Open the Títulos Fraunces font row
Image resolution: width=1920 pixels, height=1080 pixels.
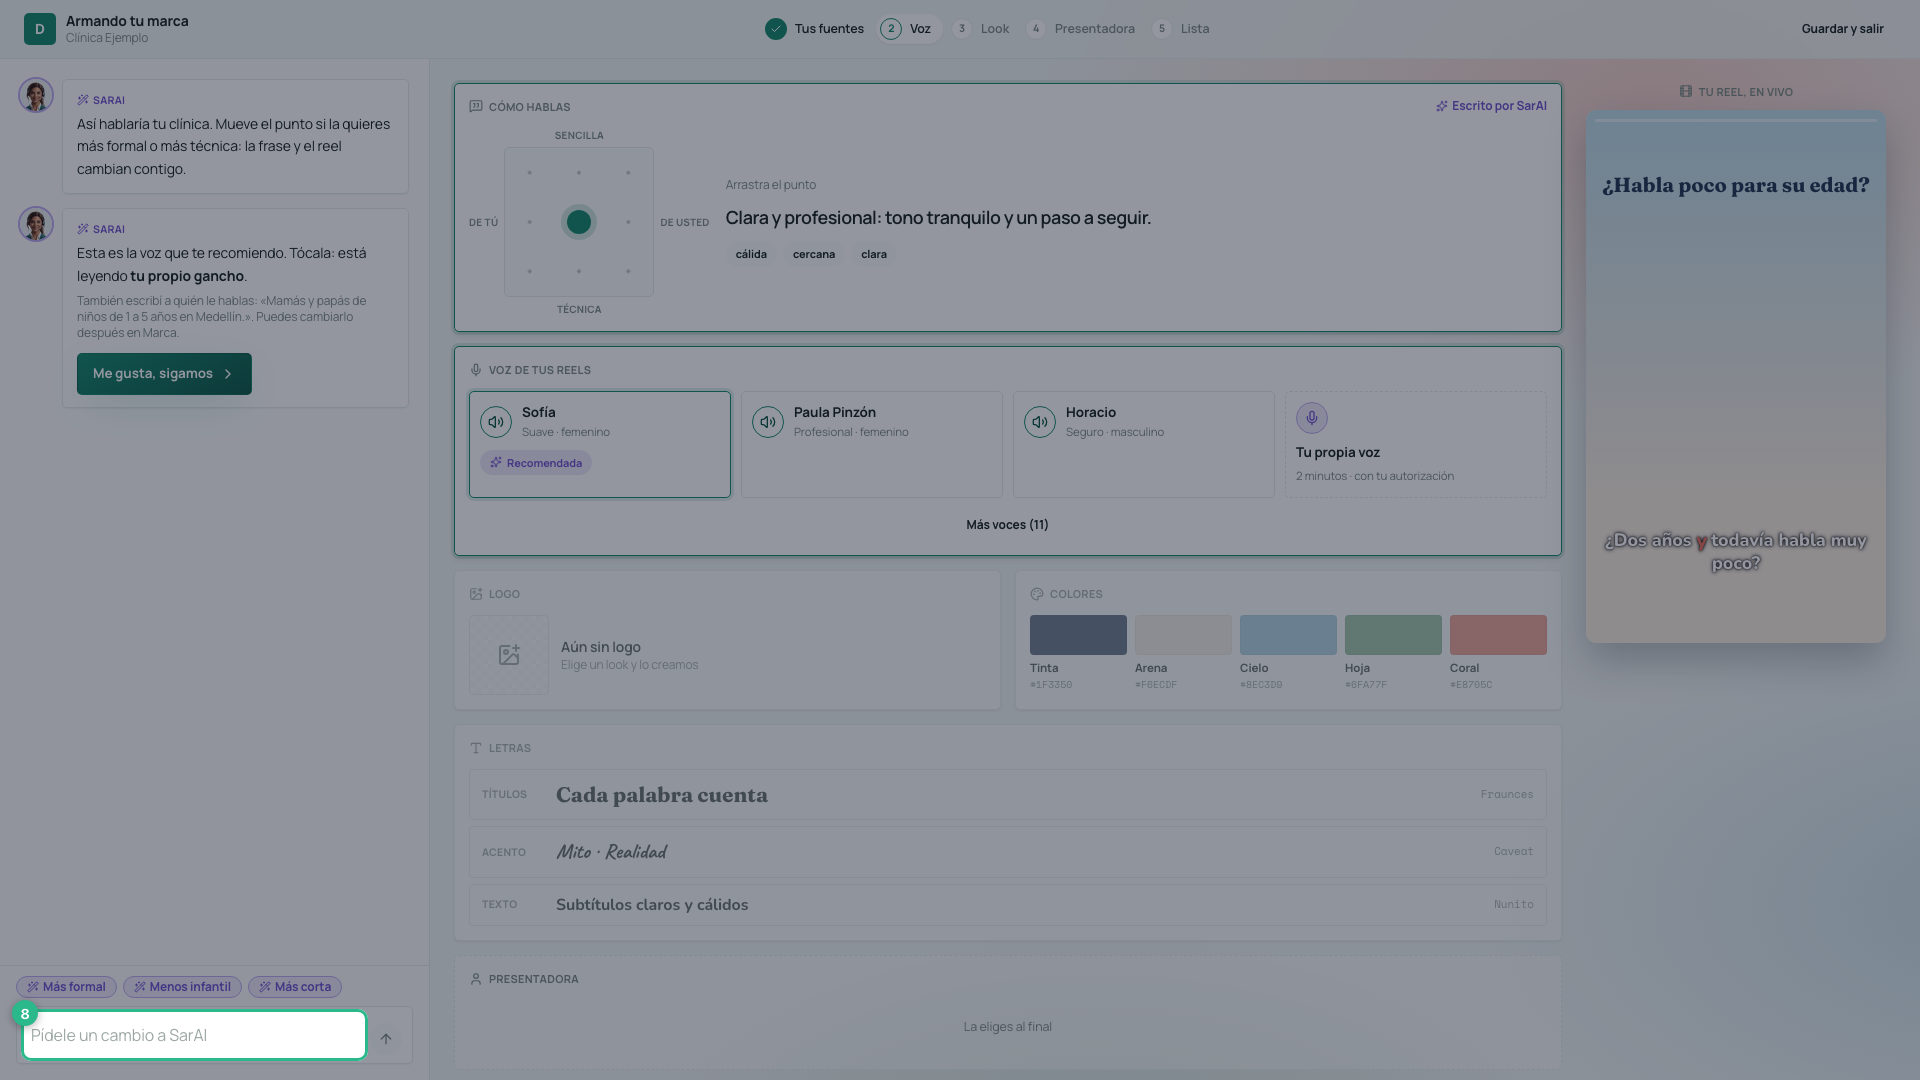coord(1008,795)
